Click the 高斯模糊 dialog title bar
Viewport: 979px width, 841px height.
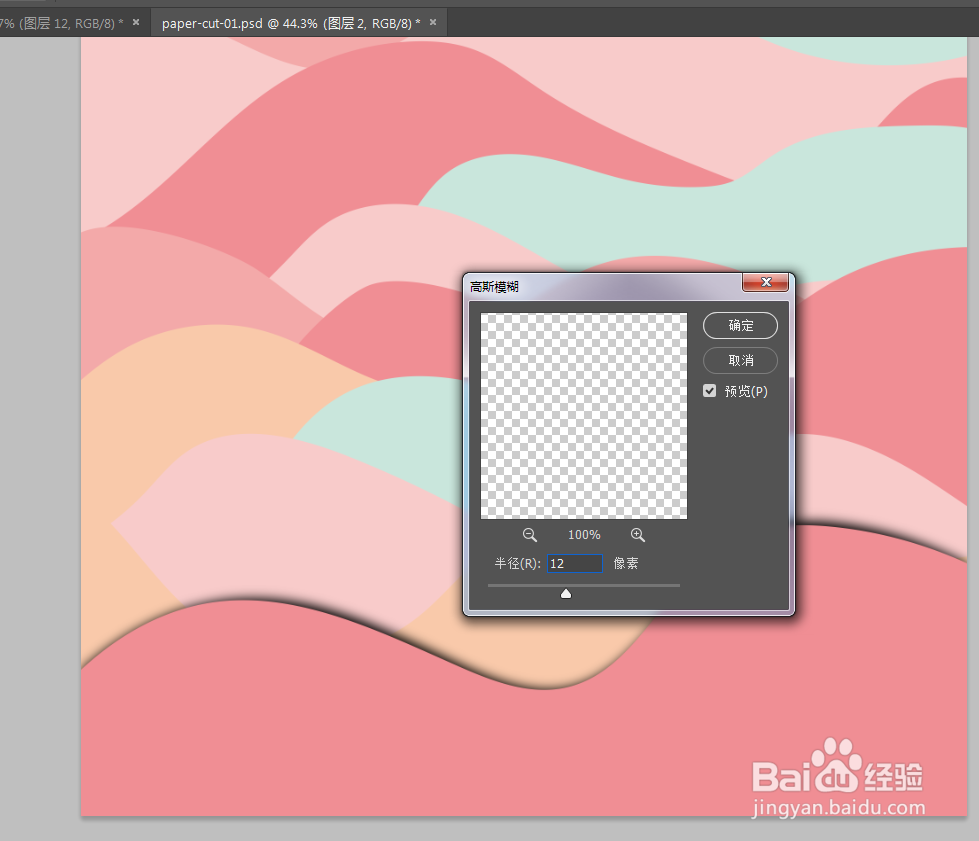click(604, 287)
